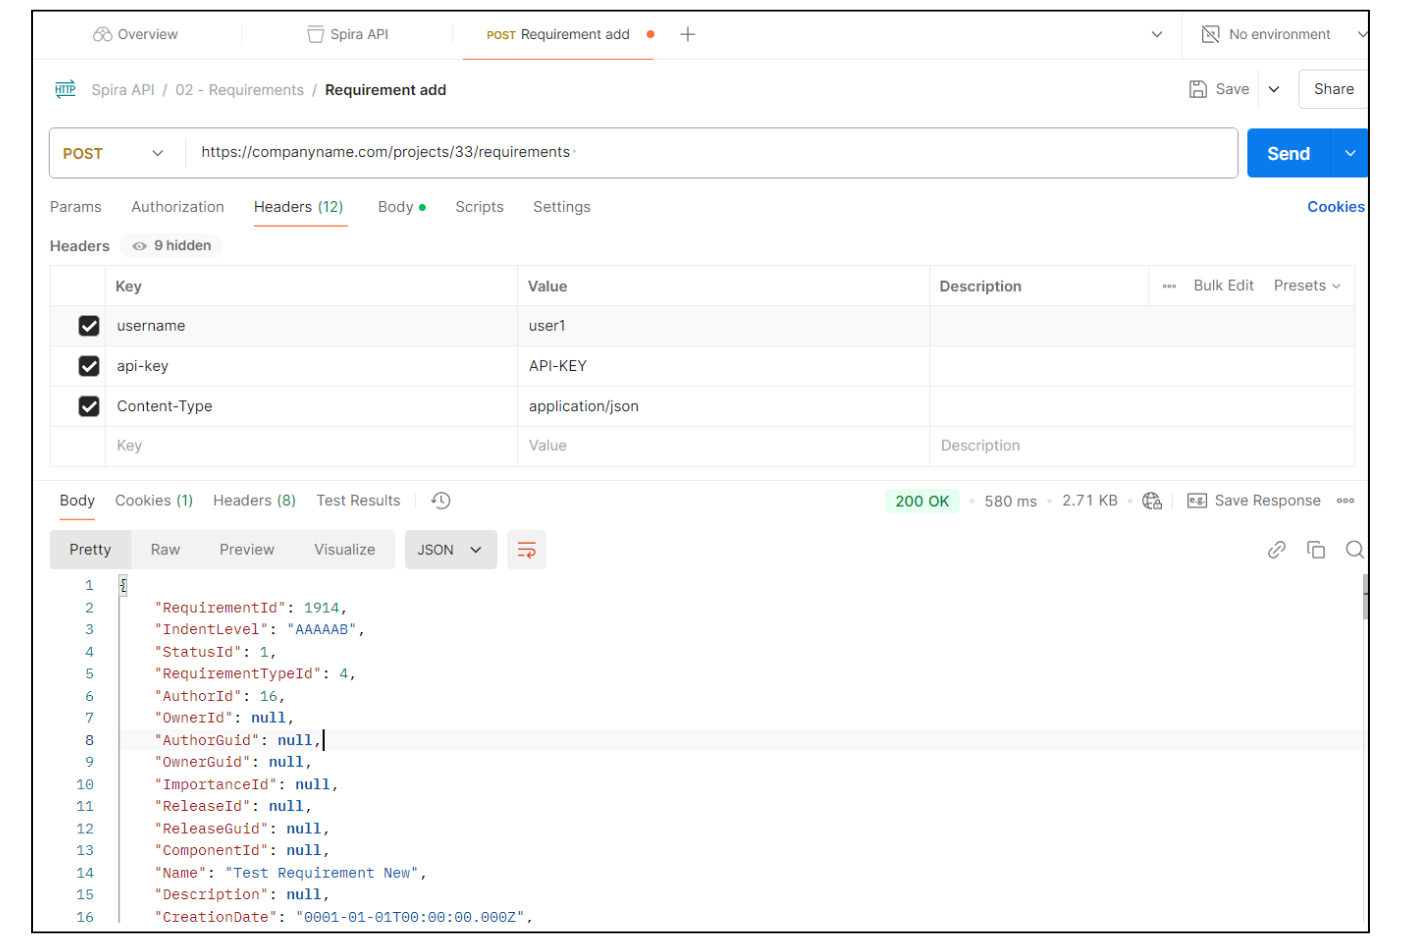Open the Scripts tab

point(479,207)
